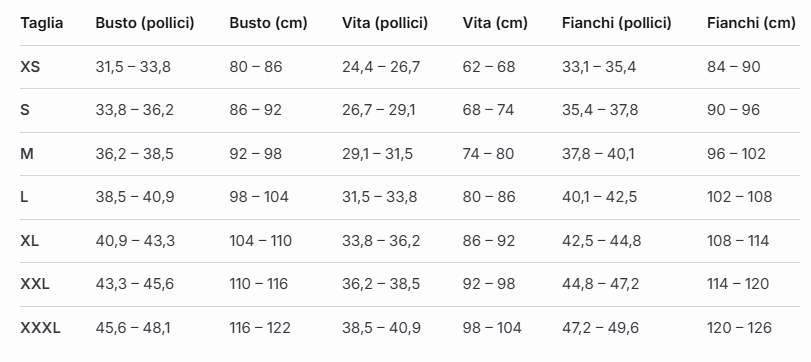The height and width of the screenshot is (362, 811).
Task: Click the S hips inches 35,4 – 37,8
Action: pos(600,110)
